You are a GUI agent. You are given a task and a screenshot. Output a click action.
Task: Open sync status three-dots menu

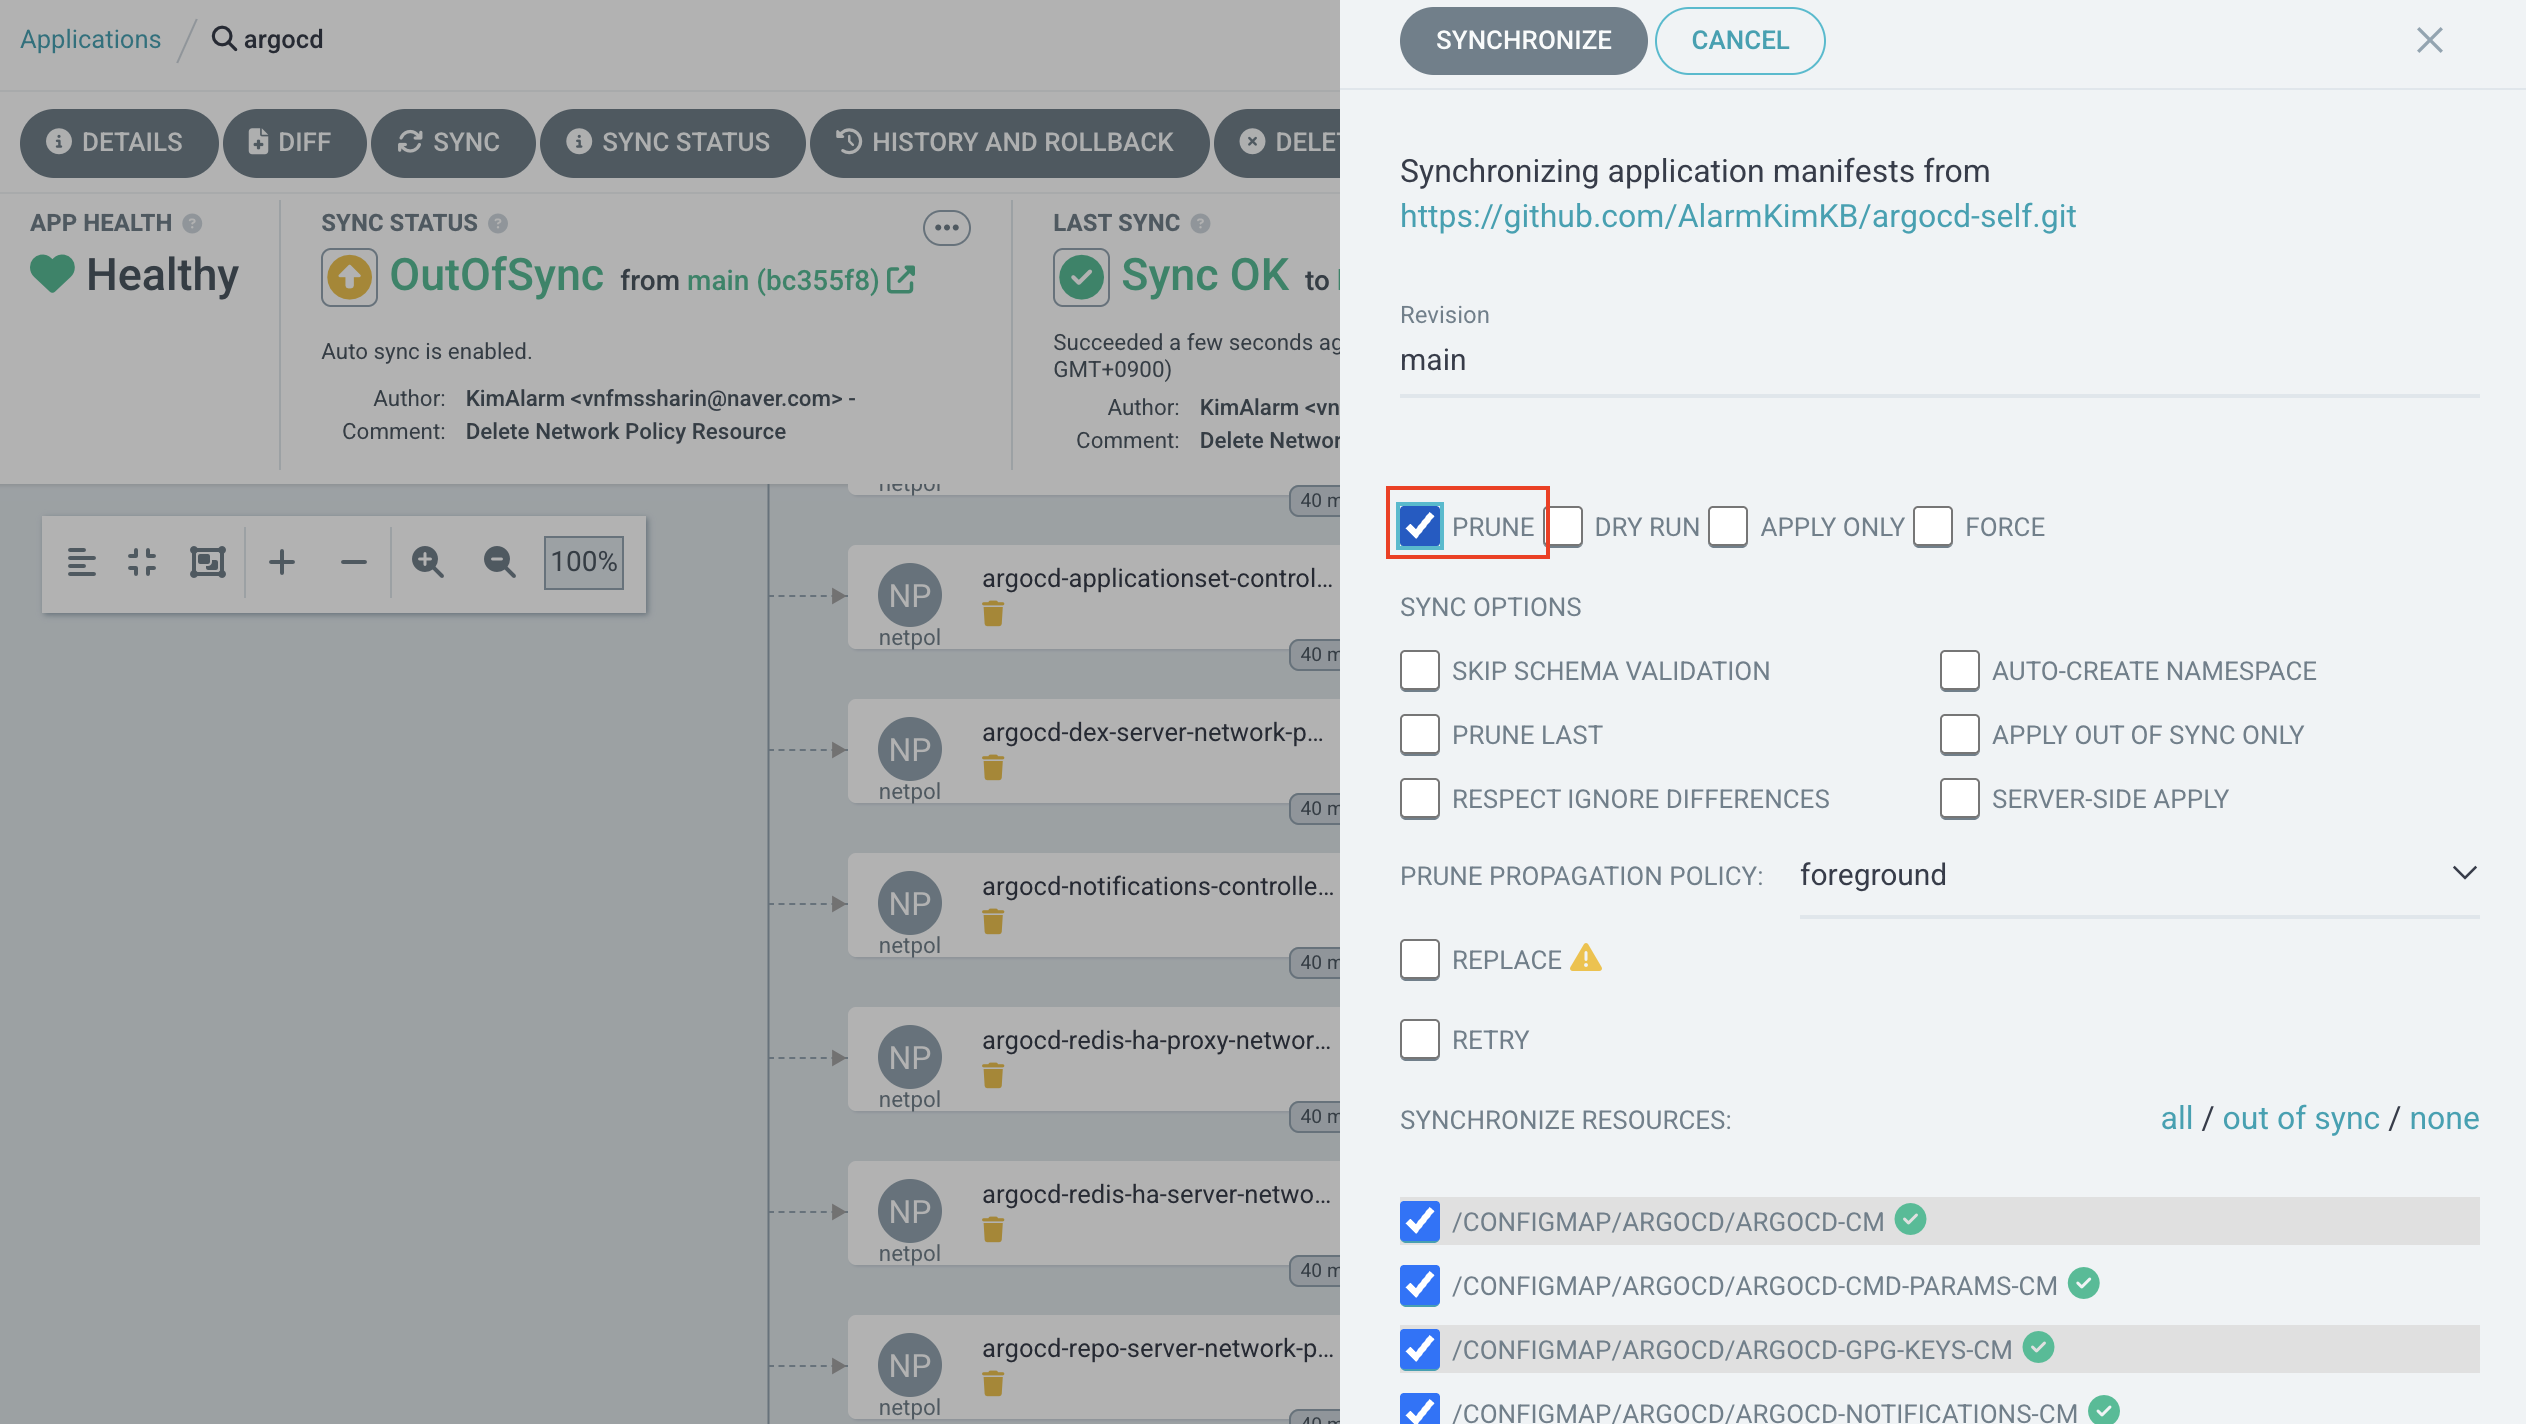point(946,228)
